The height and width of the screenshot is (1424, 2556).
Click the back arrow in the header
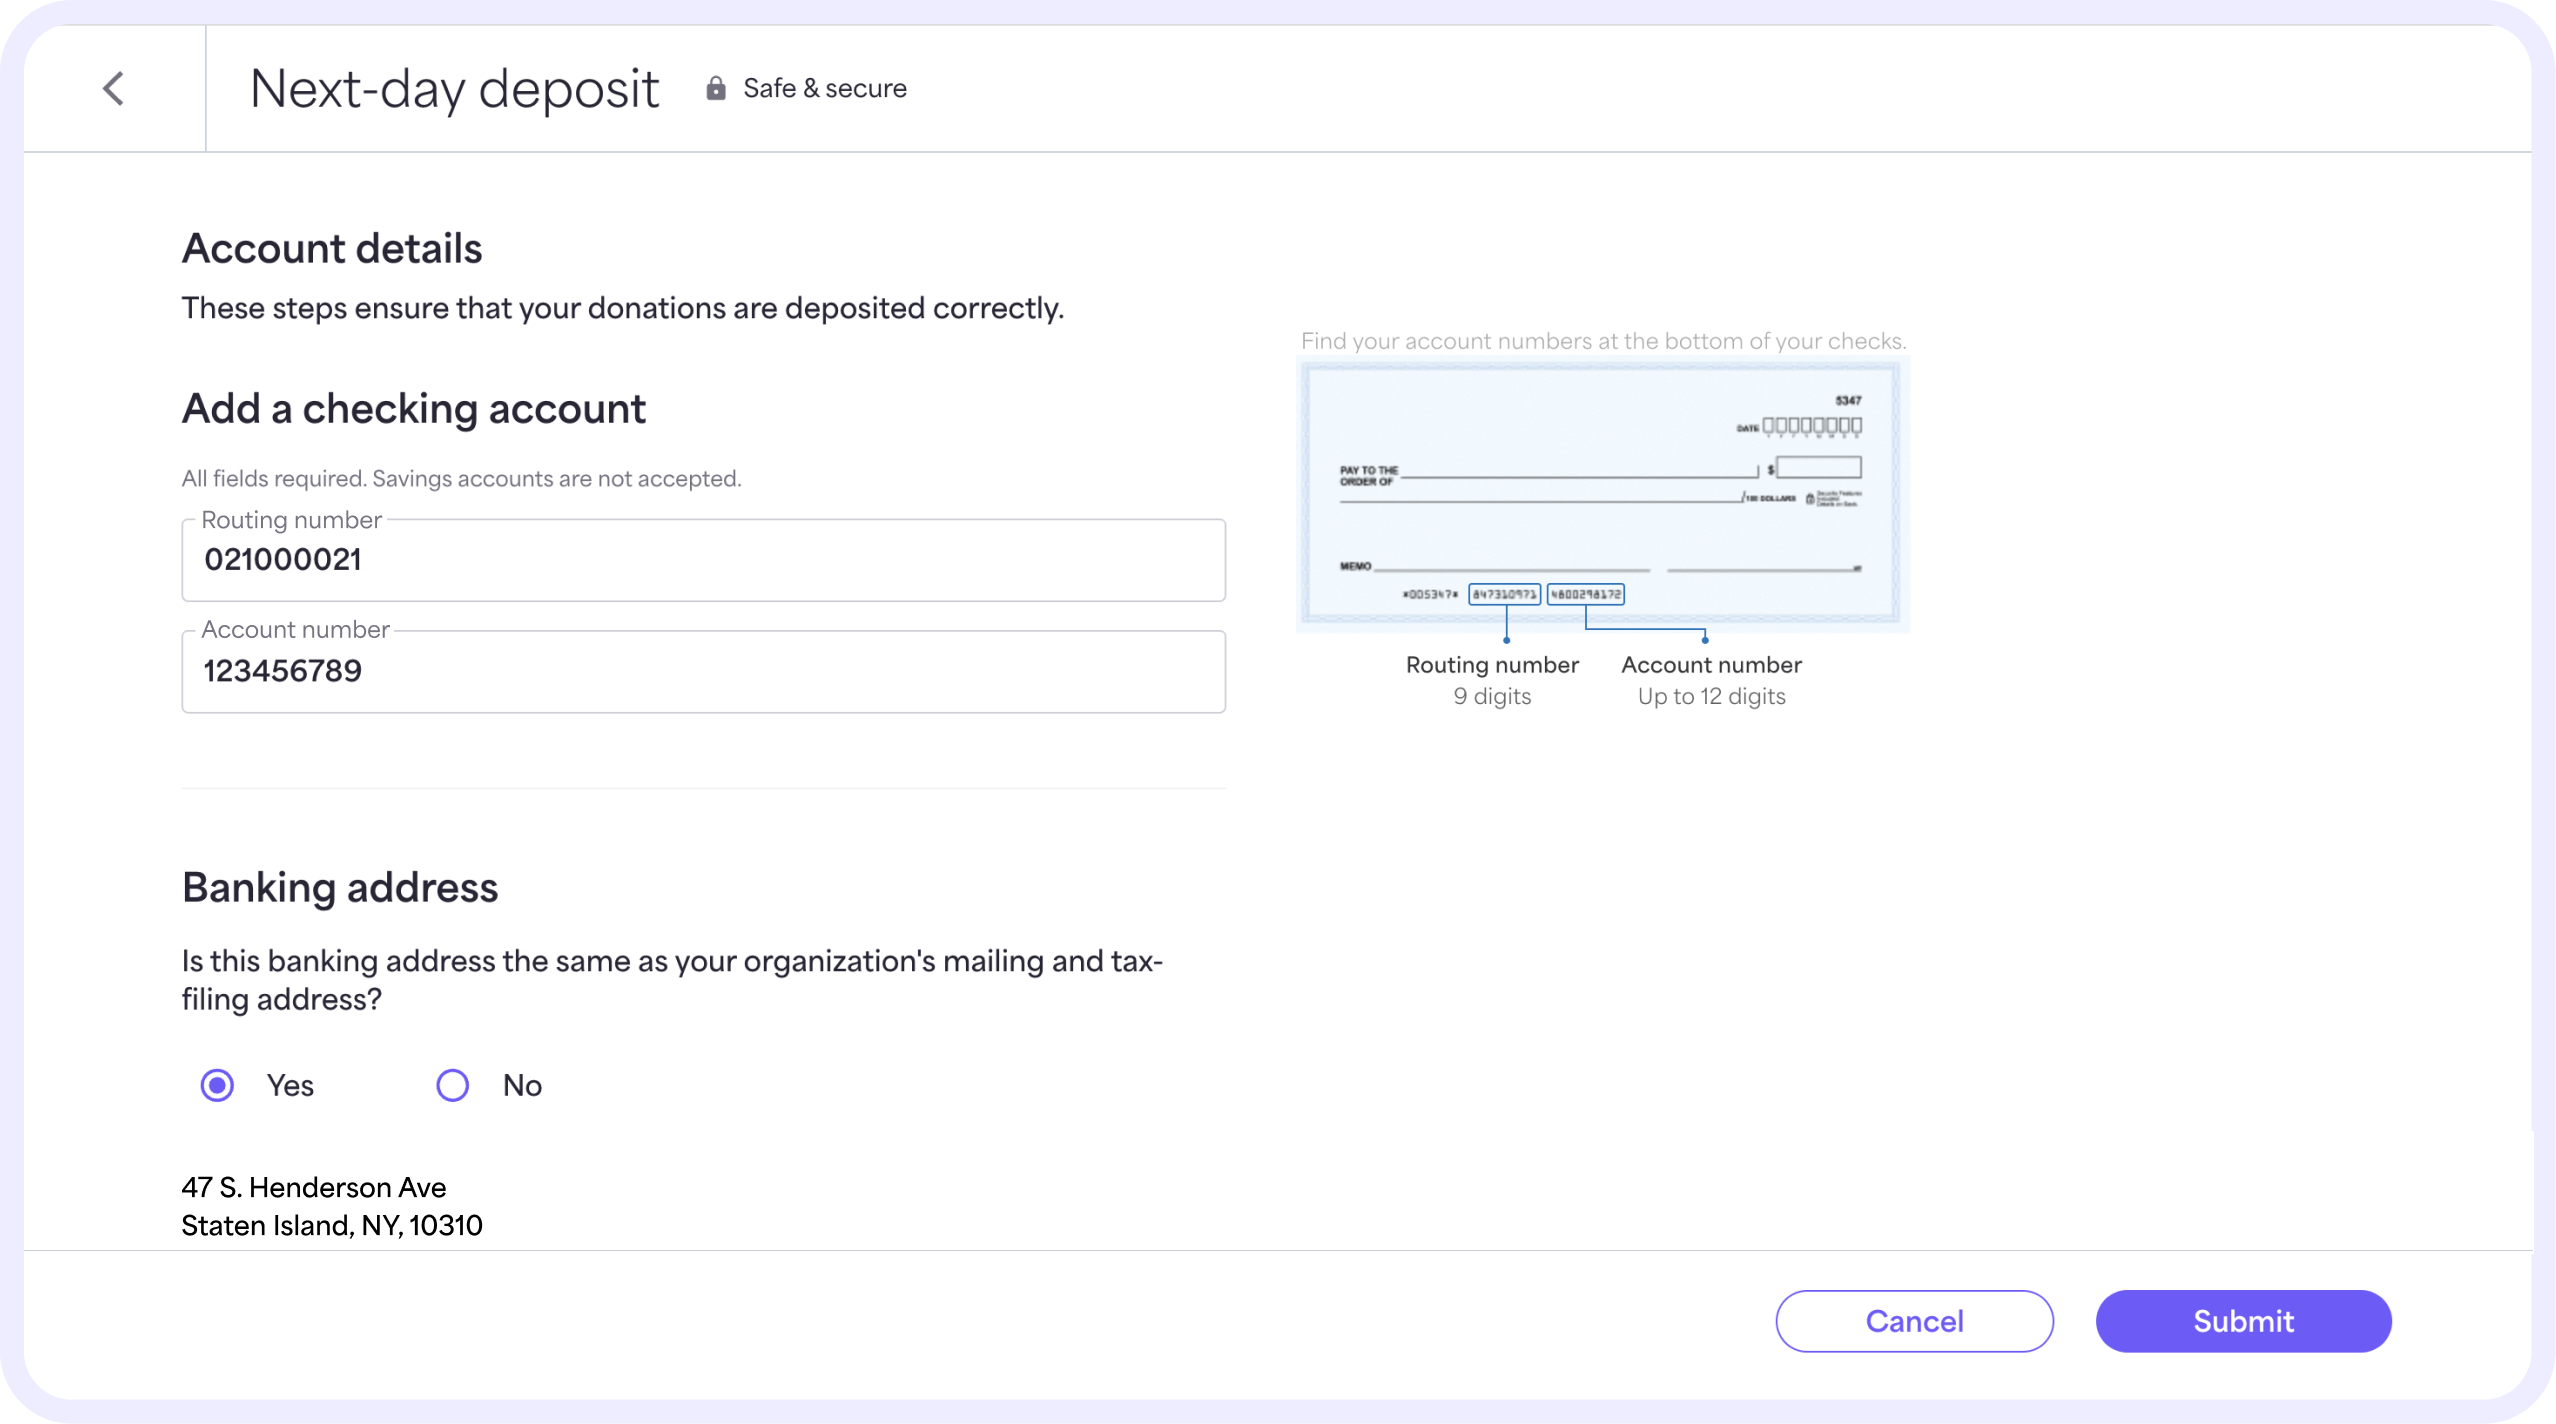tap(114, 88)
